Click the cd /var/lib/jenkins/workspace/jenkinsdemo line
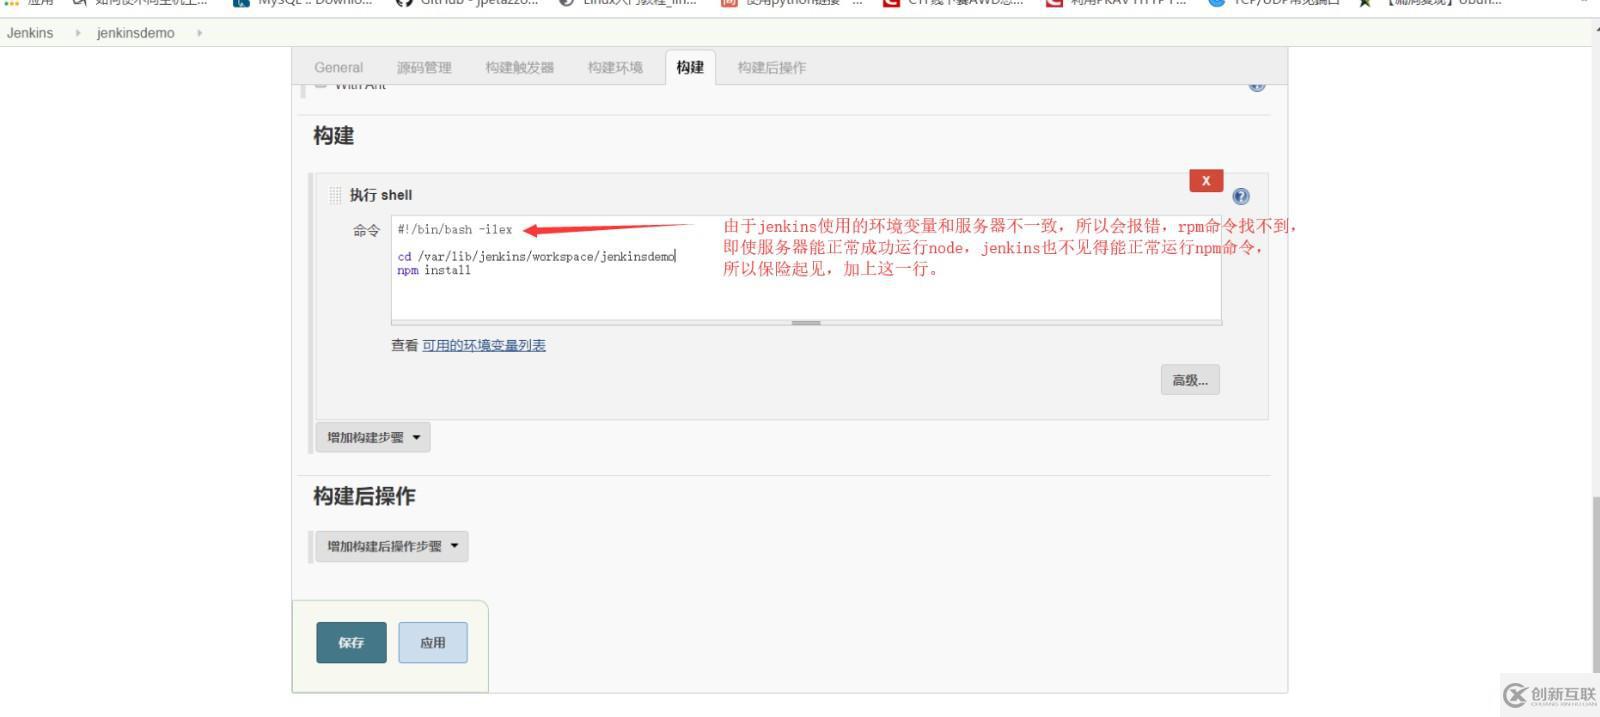 pos(536,256)
